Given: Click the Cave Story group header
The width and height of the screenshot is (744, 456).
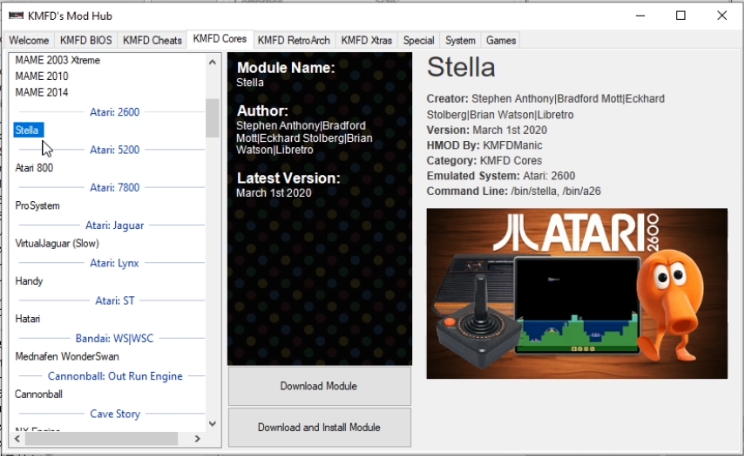Looking at the screenshot, I should (115, 414).
